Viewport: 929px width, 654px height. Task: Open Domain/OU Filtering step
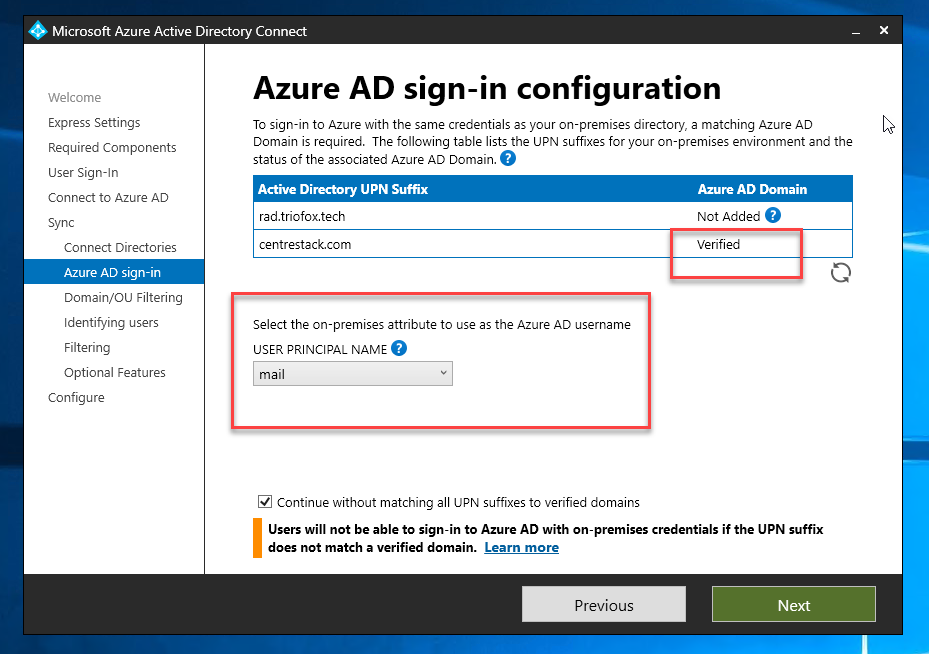pyautogui.click(x=123, y=297)
